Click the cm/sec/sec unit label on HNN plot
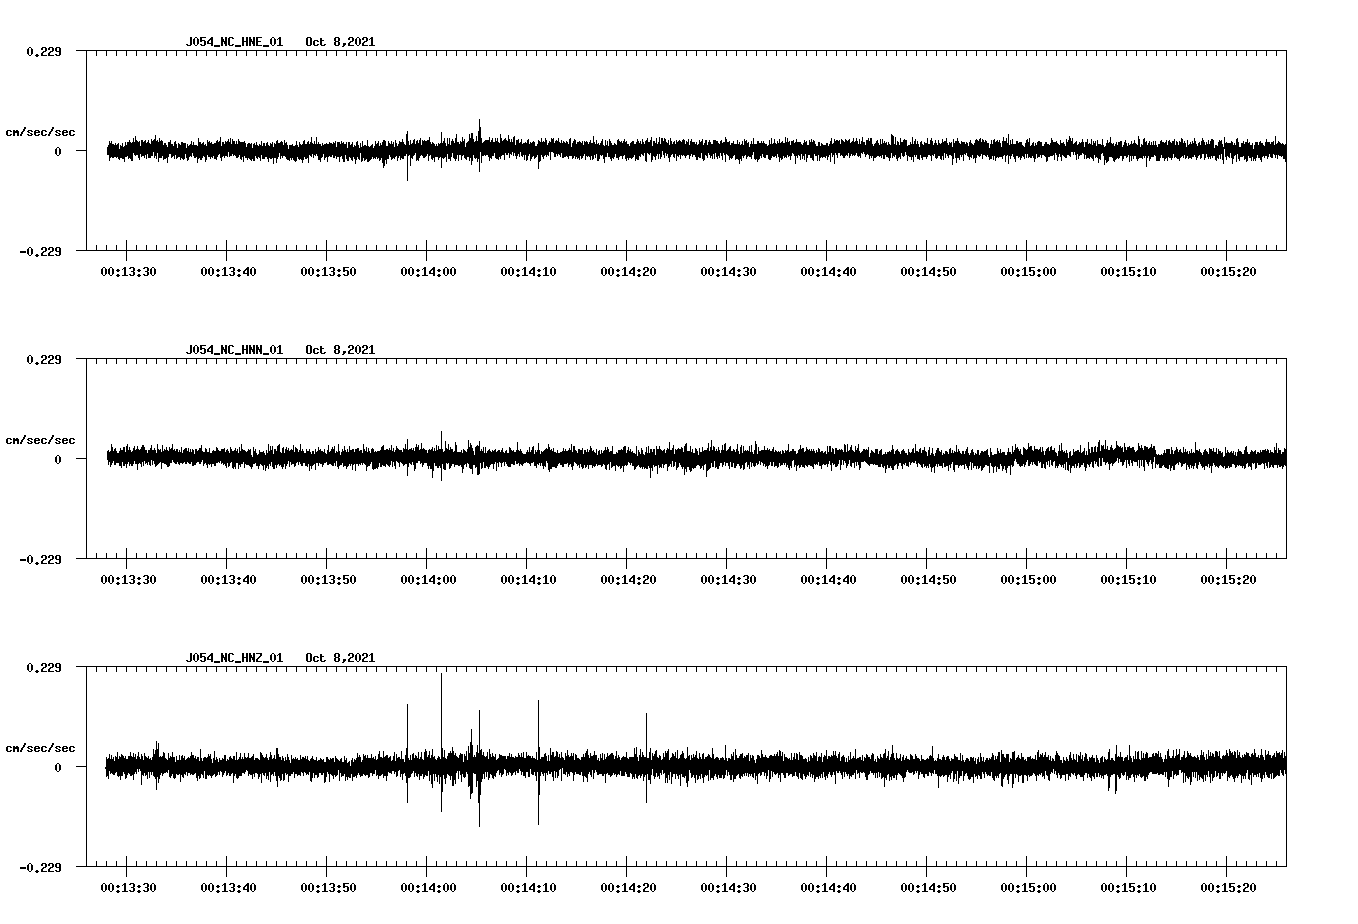Viewport: 1358px width, 924px height. 40,440
